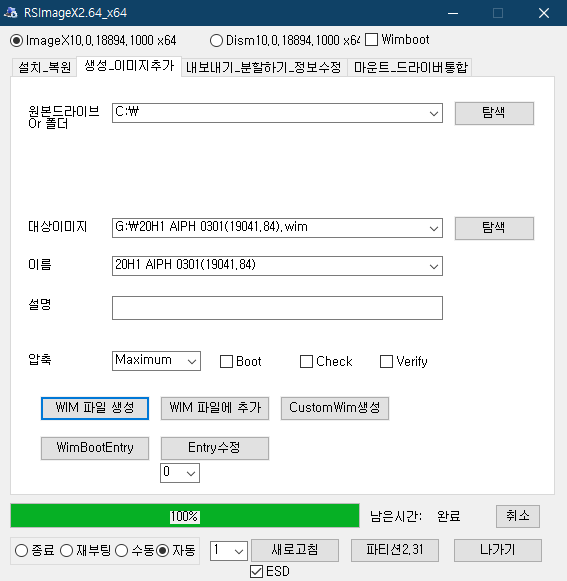The image size is (567, 581).
Task: Switch to the 설치_복원 tab
Action: point(44,67)
